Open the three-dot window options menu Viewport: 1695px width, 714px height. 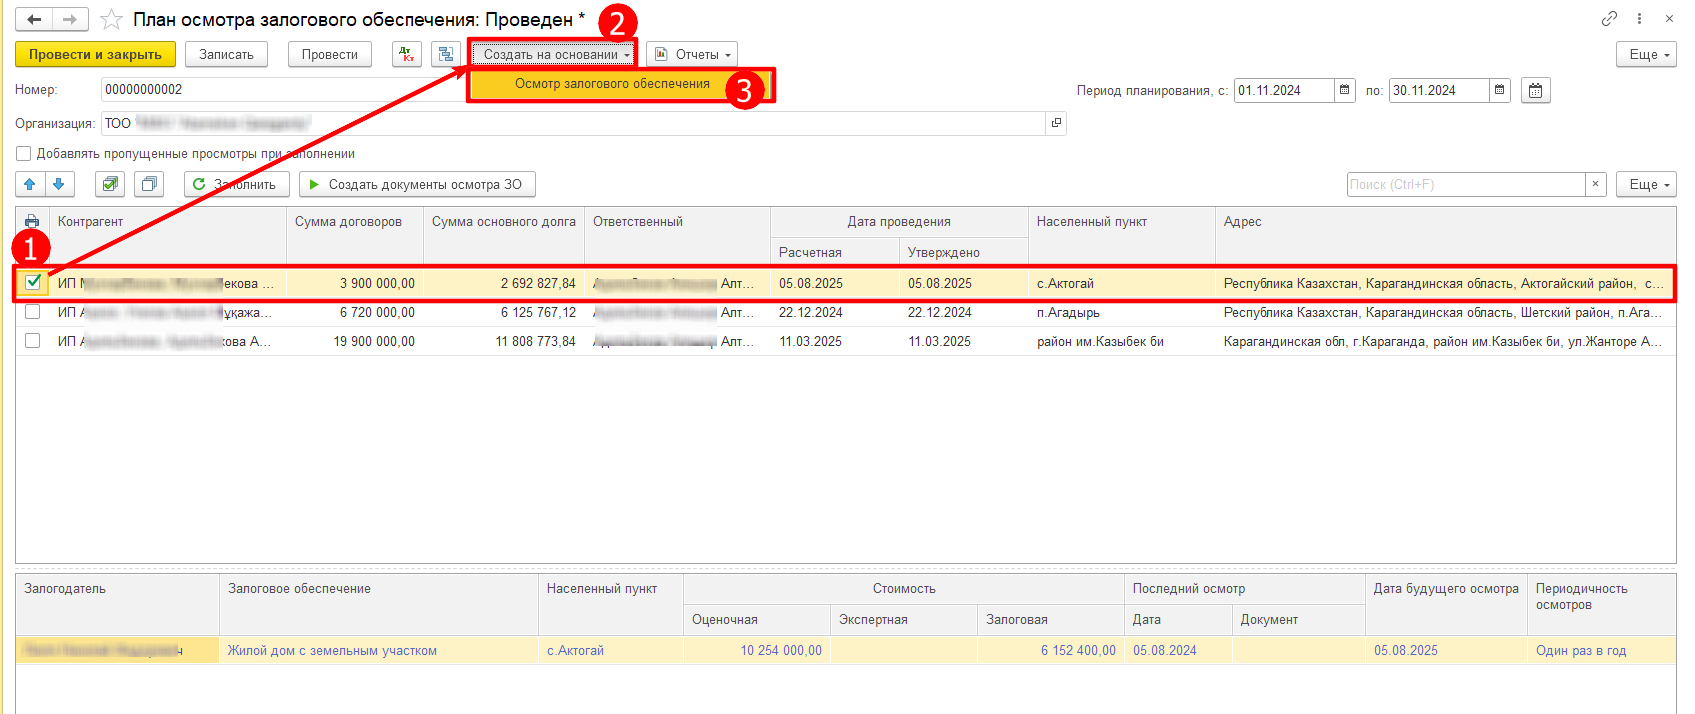[x=1639, y=18]
